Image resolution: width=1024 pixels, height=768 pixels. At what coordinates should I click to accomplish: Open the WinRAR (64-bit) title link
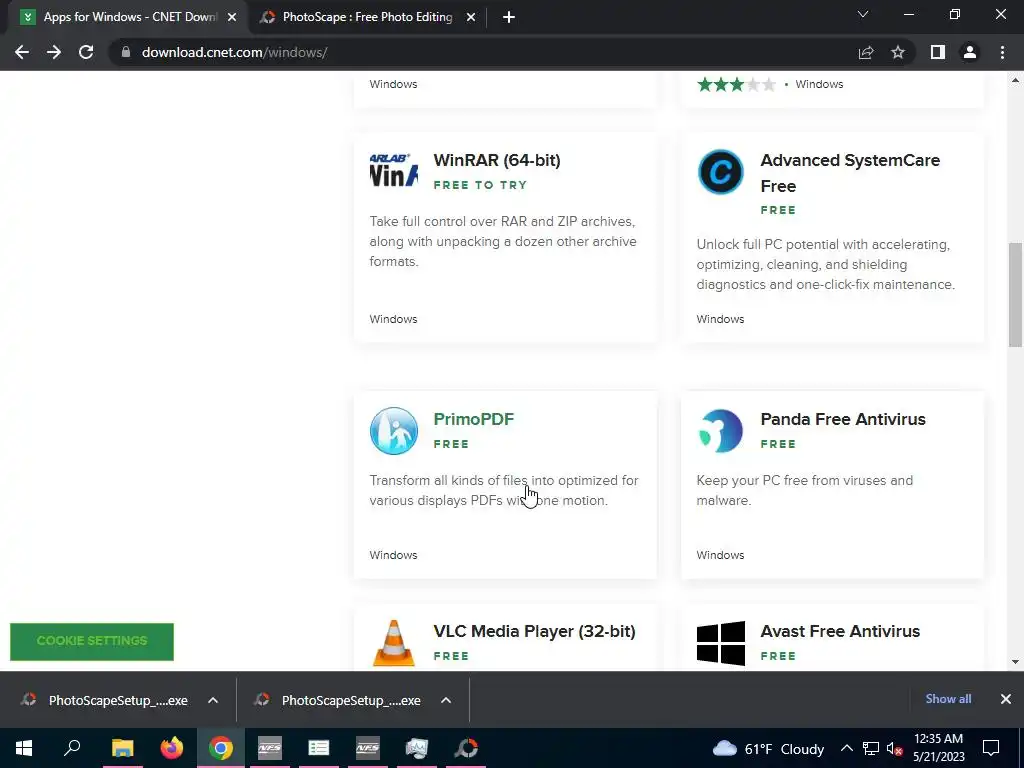coord(497,160)
